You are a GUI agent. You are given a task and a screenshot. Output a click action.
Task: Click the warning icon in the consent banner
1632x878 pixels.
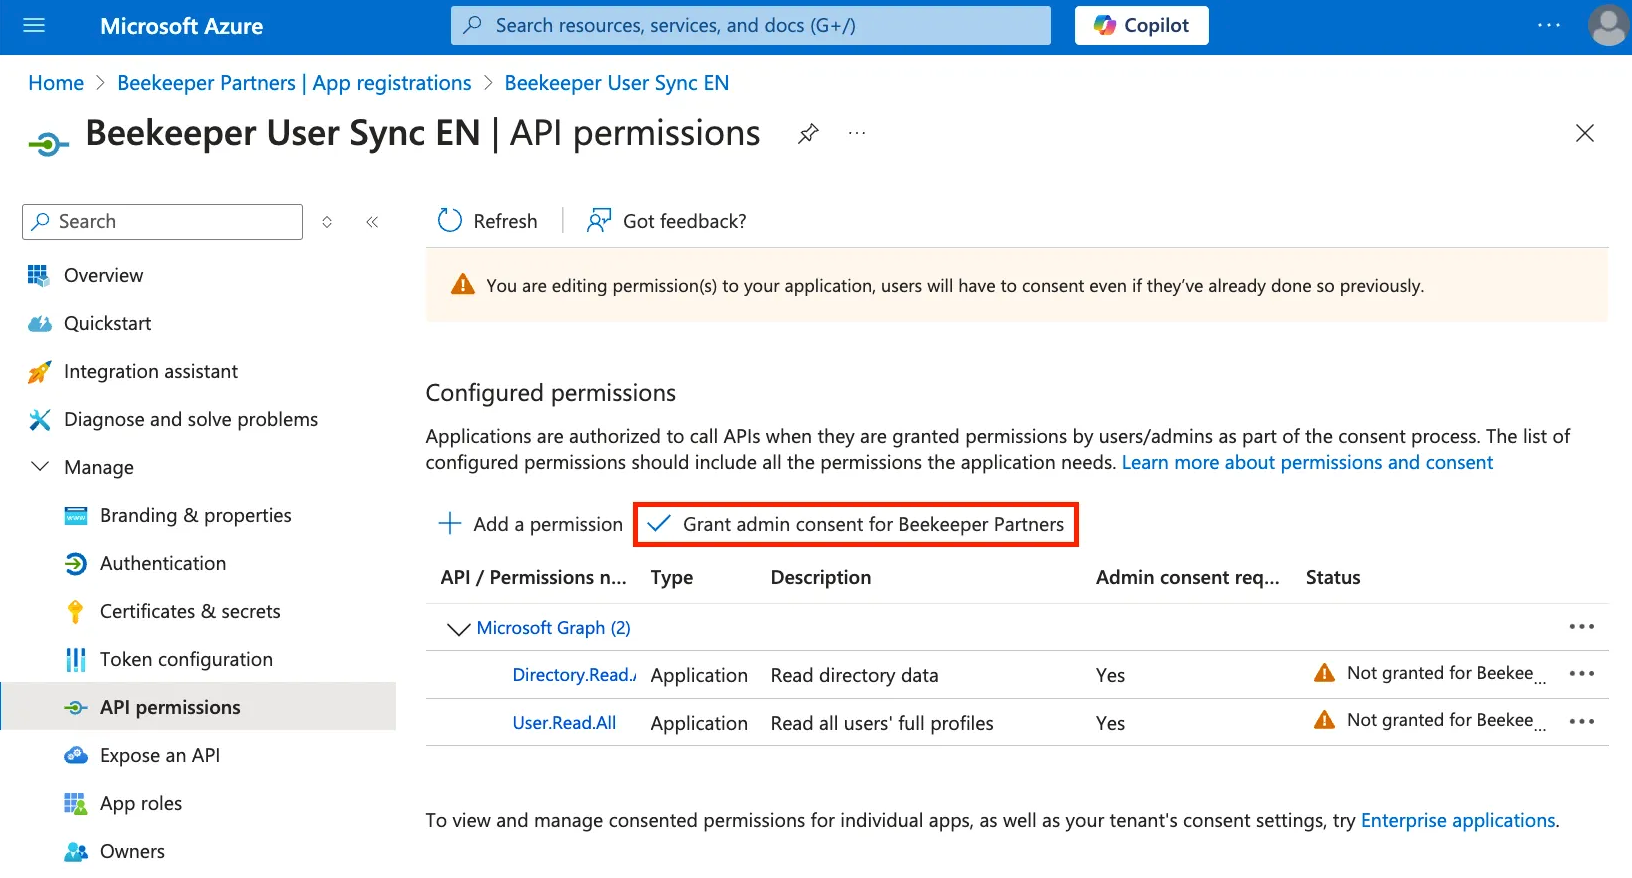[x=463, y=285]
